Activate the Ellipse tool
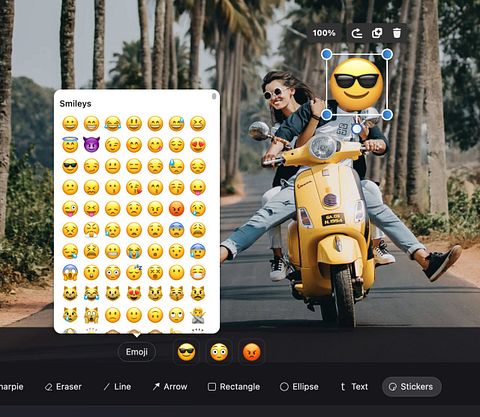The image size is (480, 417). tap(299, 387)
